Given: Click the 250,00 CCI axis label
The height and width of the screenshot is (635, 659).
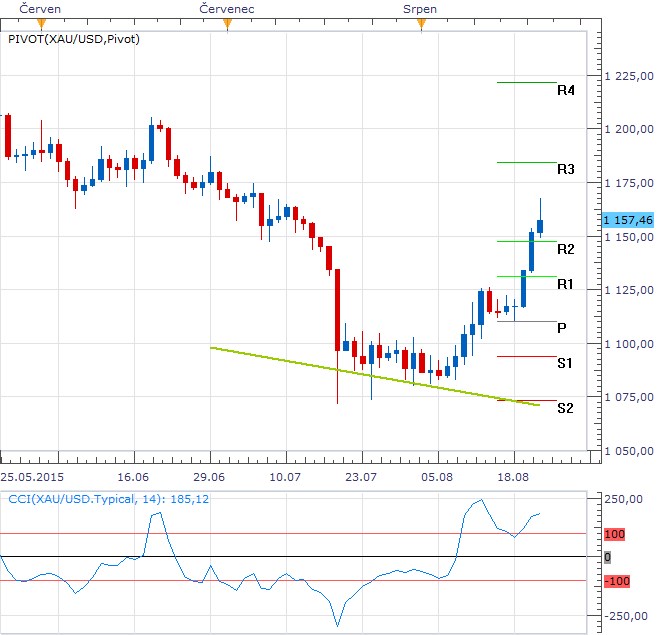Looking at the screenshot, I should tap(624, 499).
